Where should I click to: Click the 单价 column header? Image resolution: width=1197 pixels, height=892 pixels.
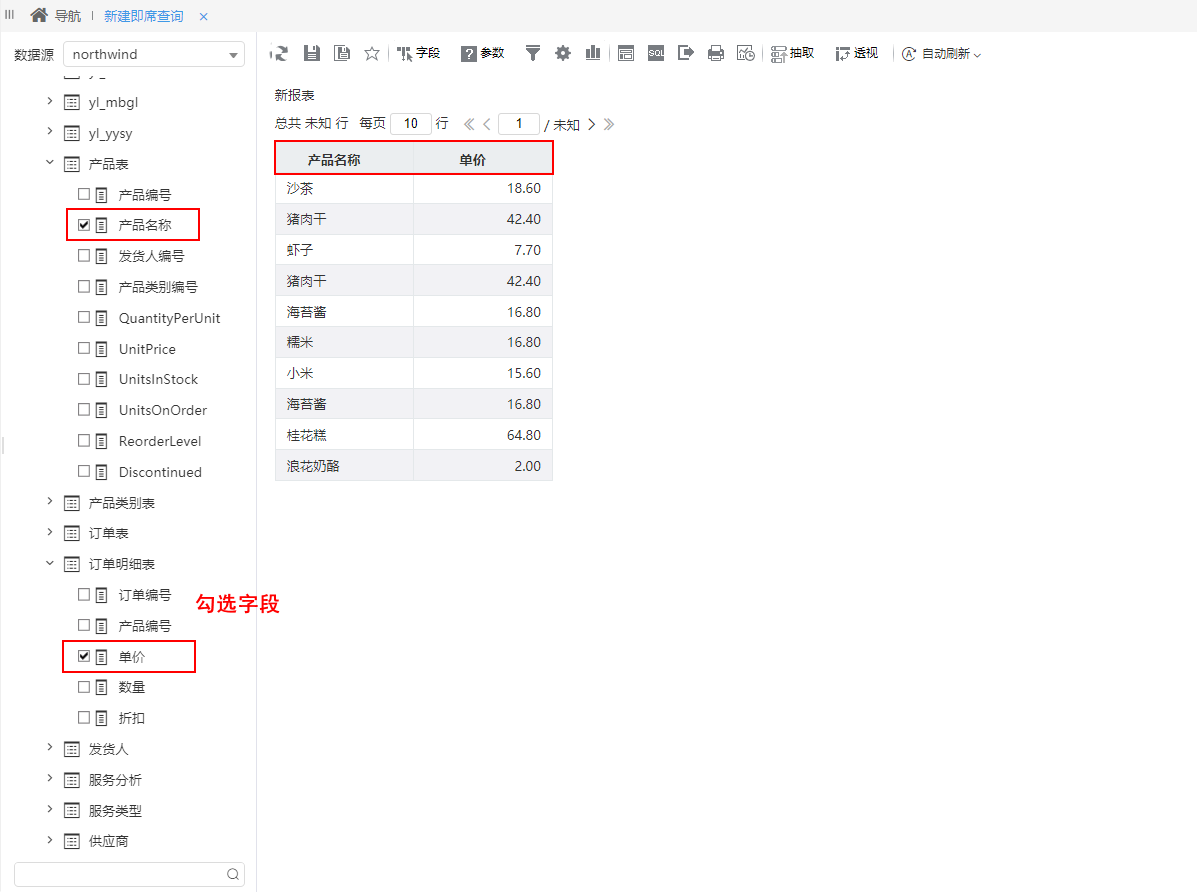pos(482,160)
